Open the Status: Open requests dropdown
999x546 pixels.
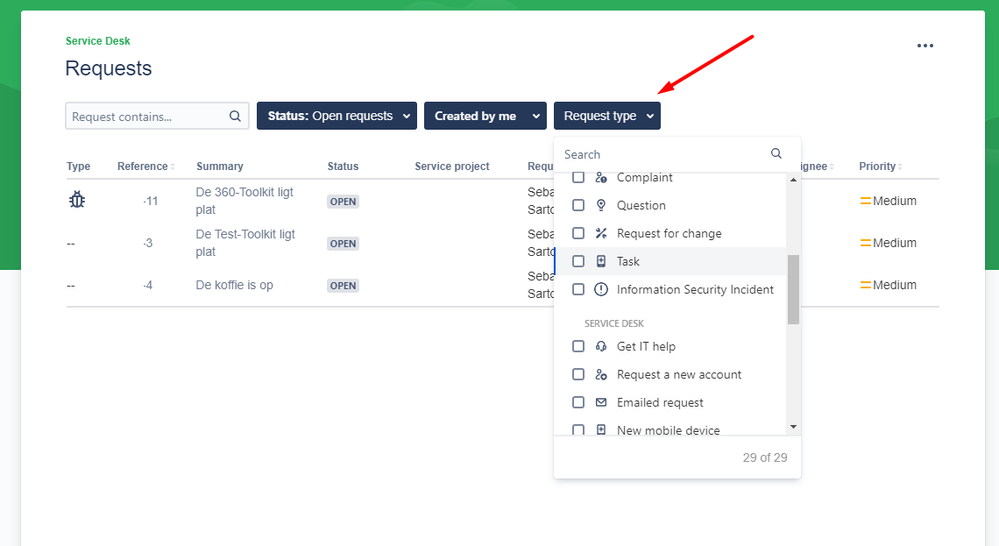[x=336, y=116]
